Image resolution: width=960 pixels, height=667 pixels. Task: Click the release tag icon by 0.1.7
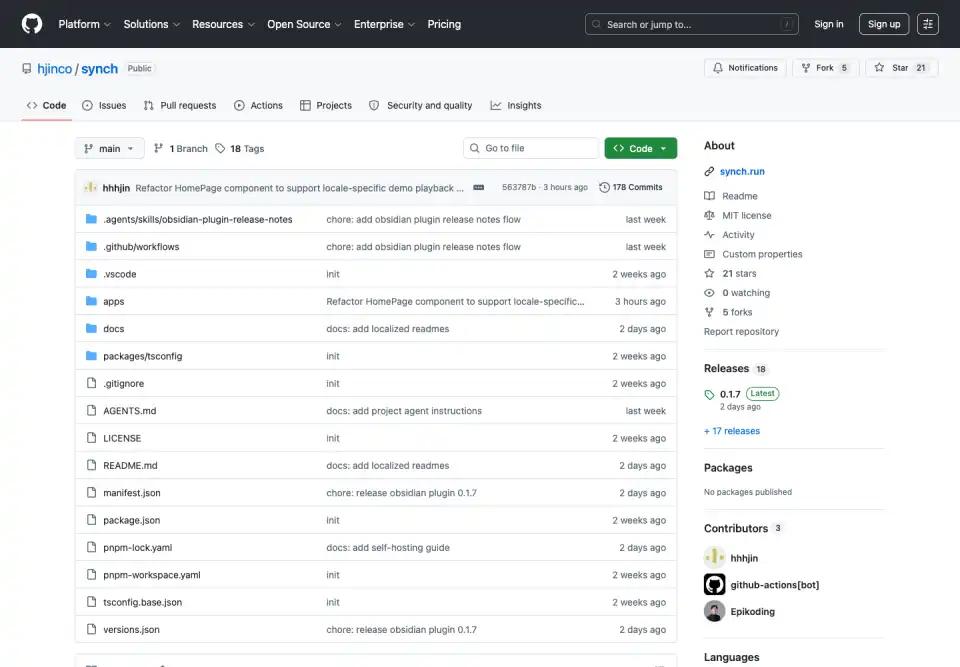pos(709,394)
